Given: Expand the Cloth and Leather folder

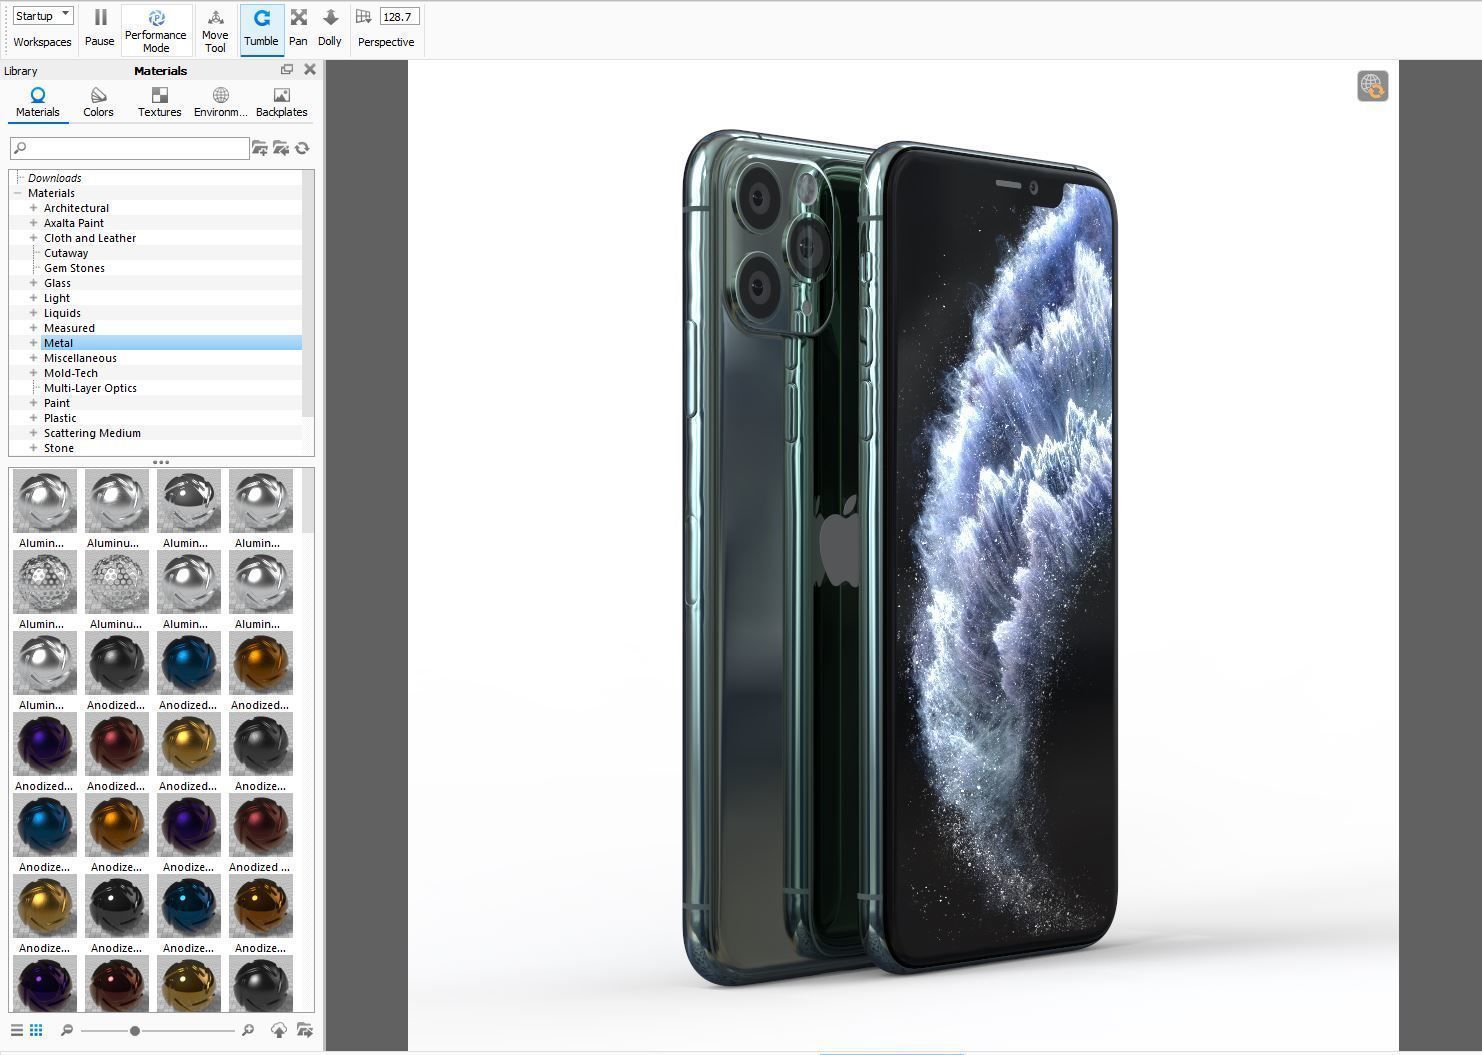Looking at the screenshot, I should [x=34, y=238].
